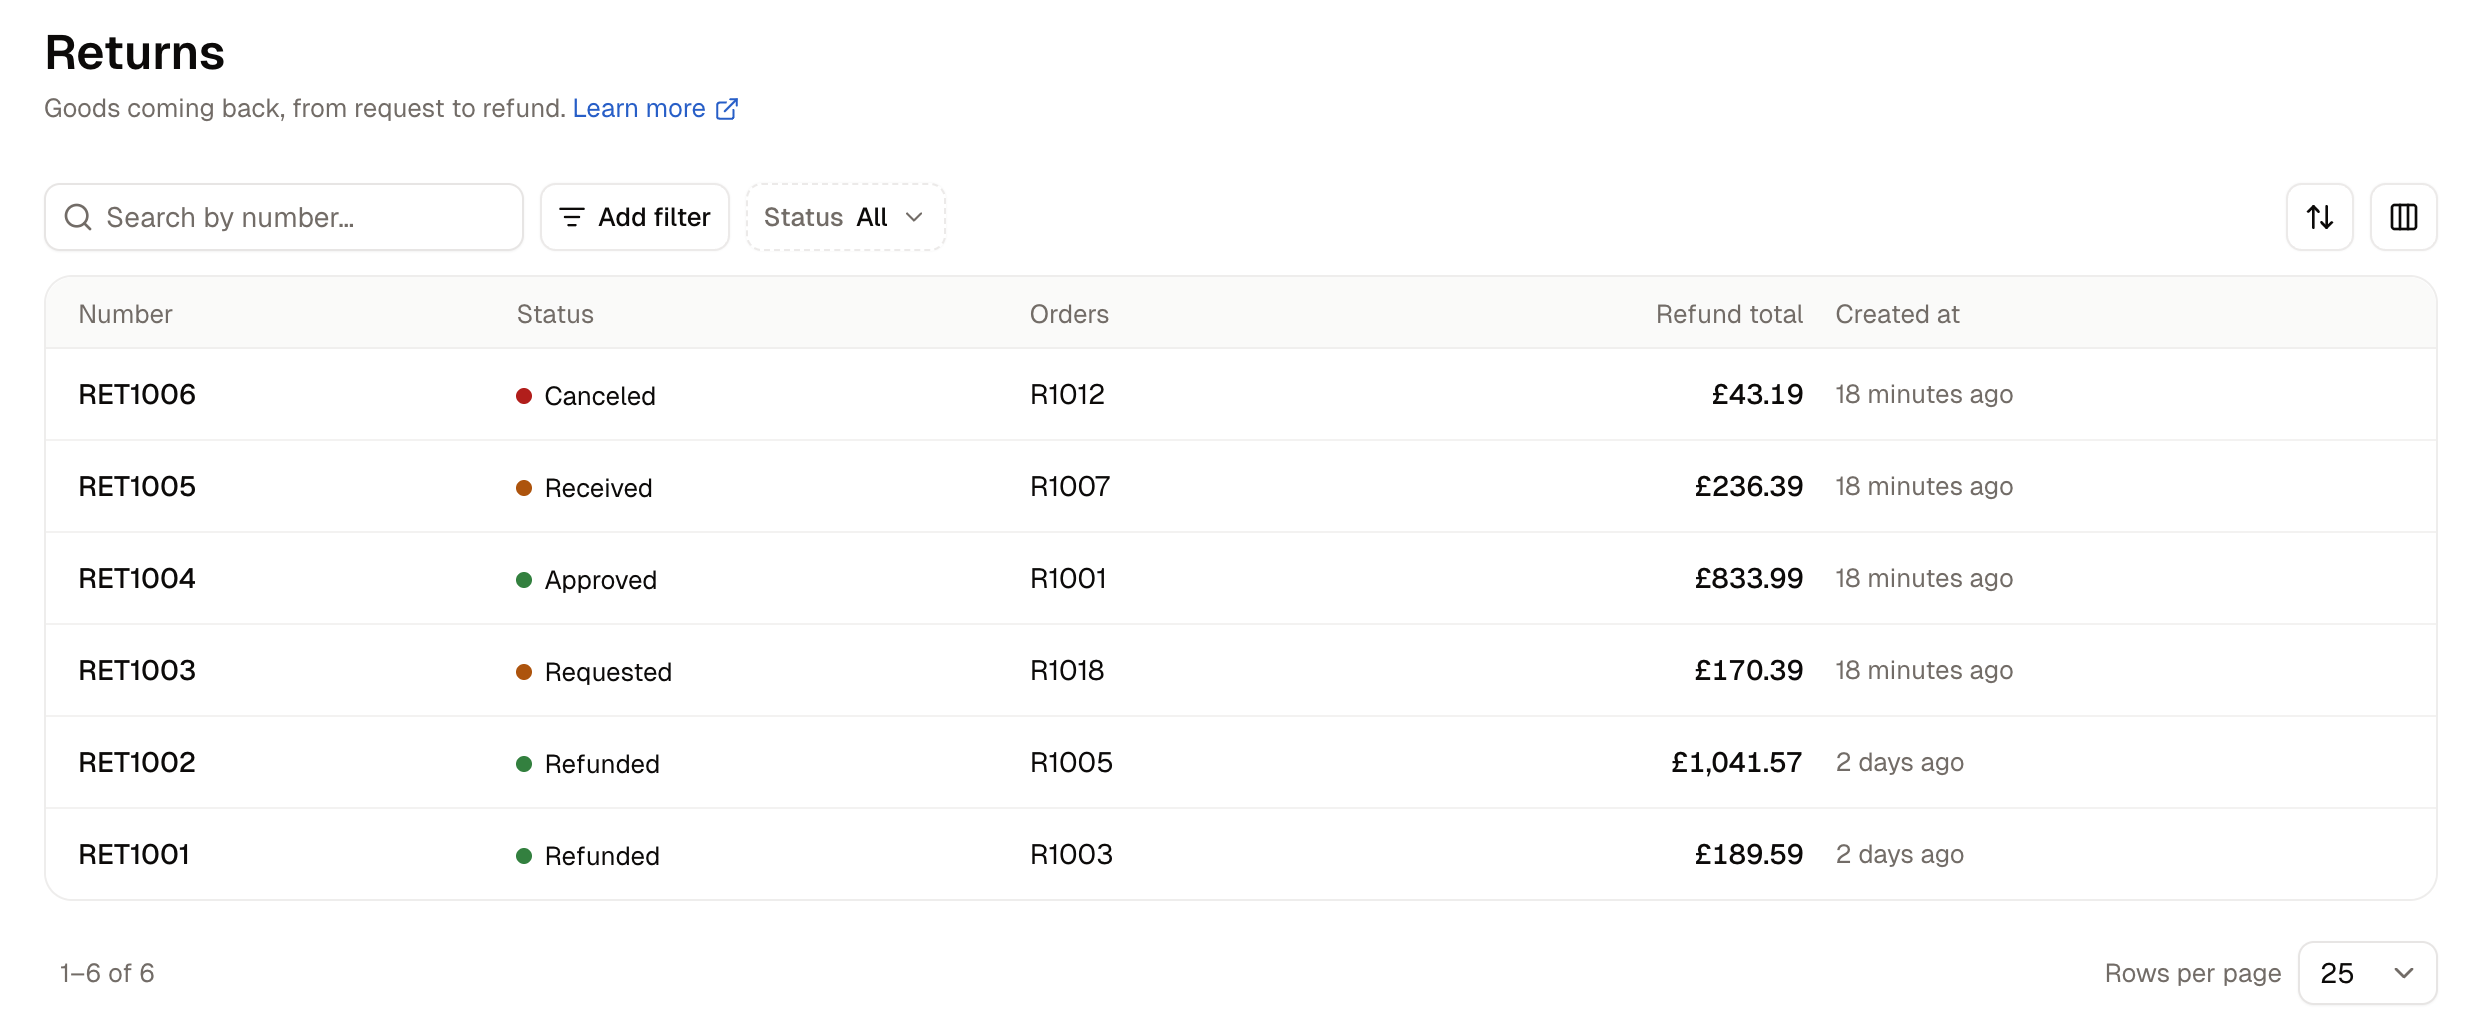Image resolution: width=2484 pixels, height=1018 pixels.
Task: Click Refunded status in RET1002 row
Action: (602, 764)
